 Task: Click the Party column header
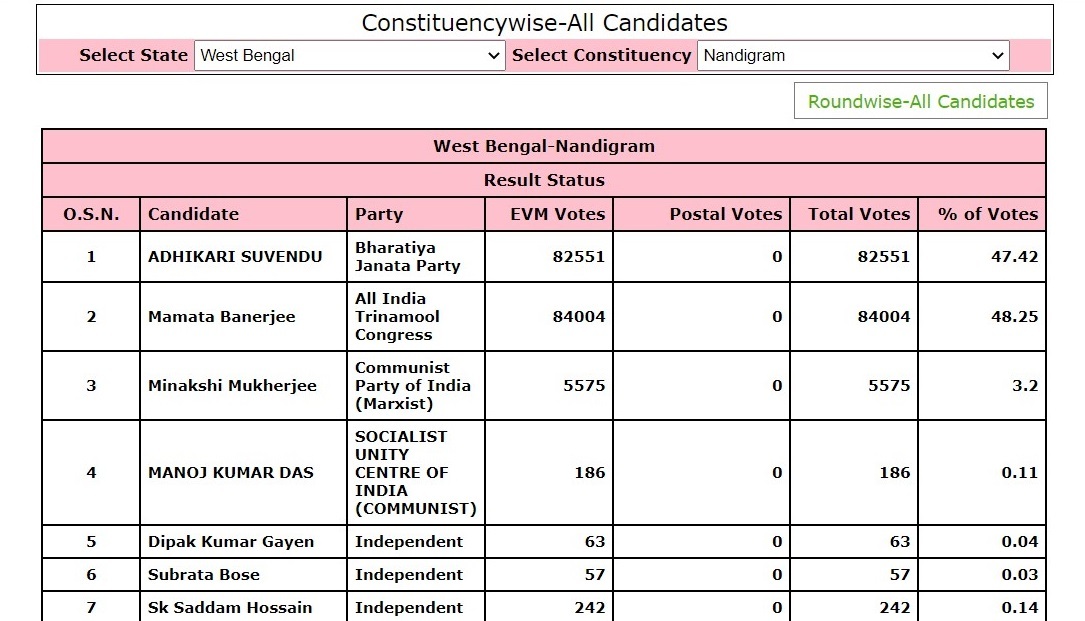pyautogui.click(x=379, y=214)
